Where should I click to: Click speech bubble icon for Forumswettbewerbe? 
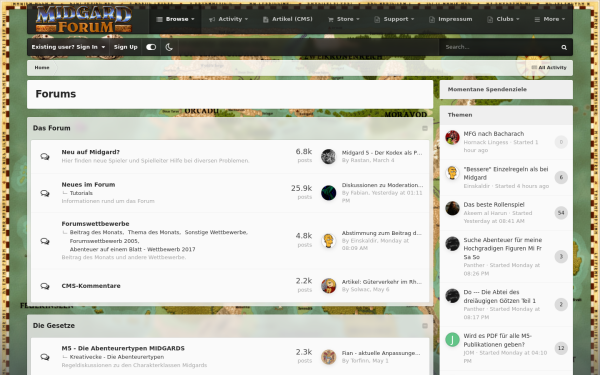pos(45,241)
